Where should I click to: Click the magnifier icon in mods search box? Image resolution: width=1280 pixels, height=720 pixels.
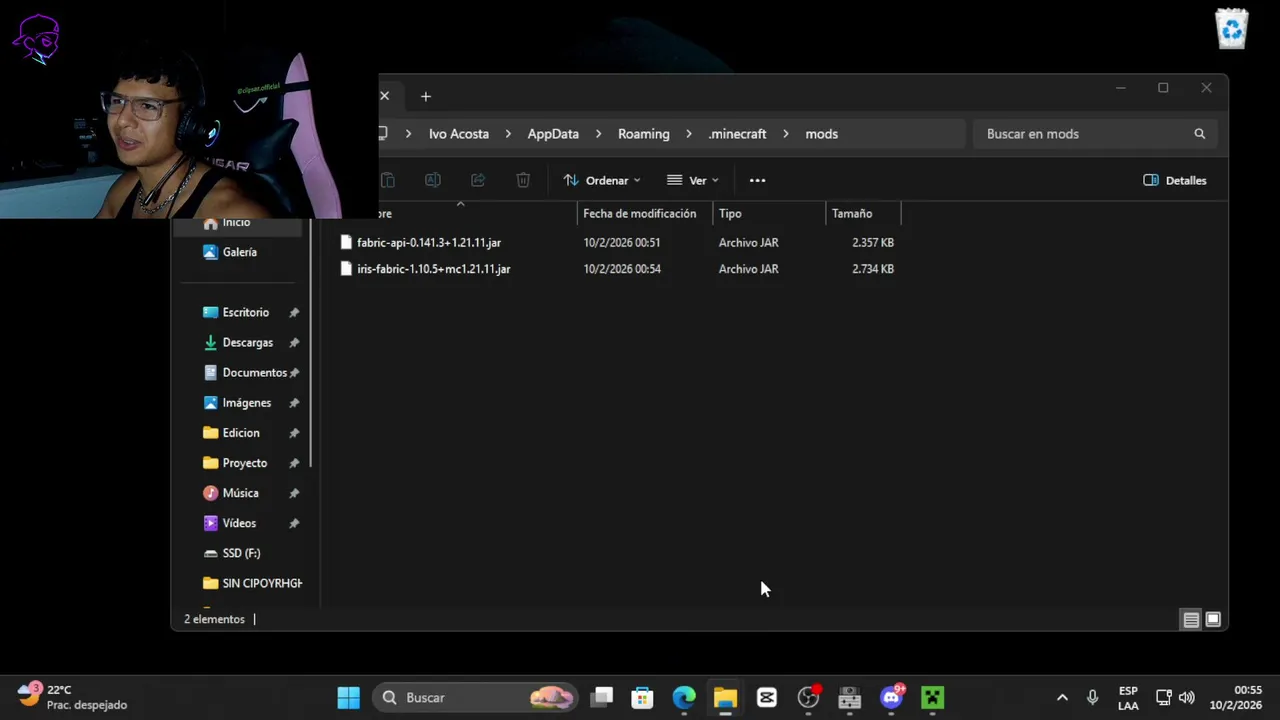coord(1199,134)
